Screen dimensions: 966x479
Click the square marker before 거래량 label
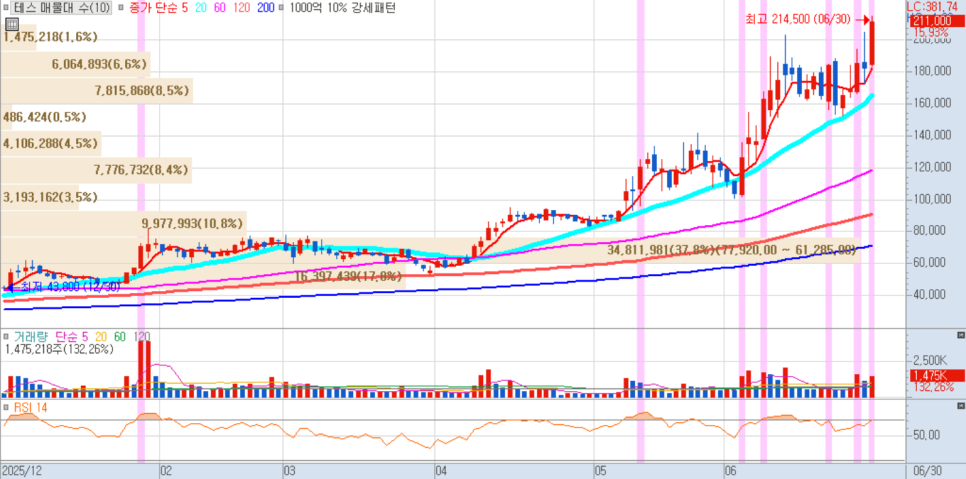click(6, 337)
